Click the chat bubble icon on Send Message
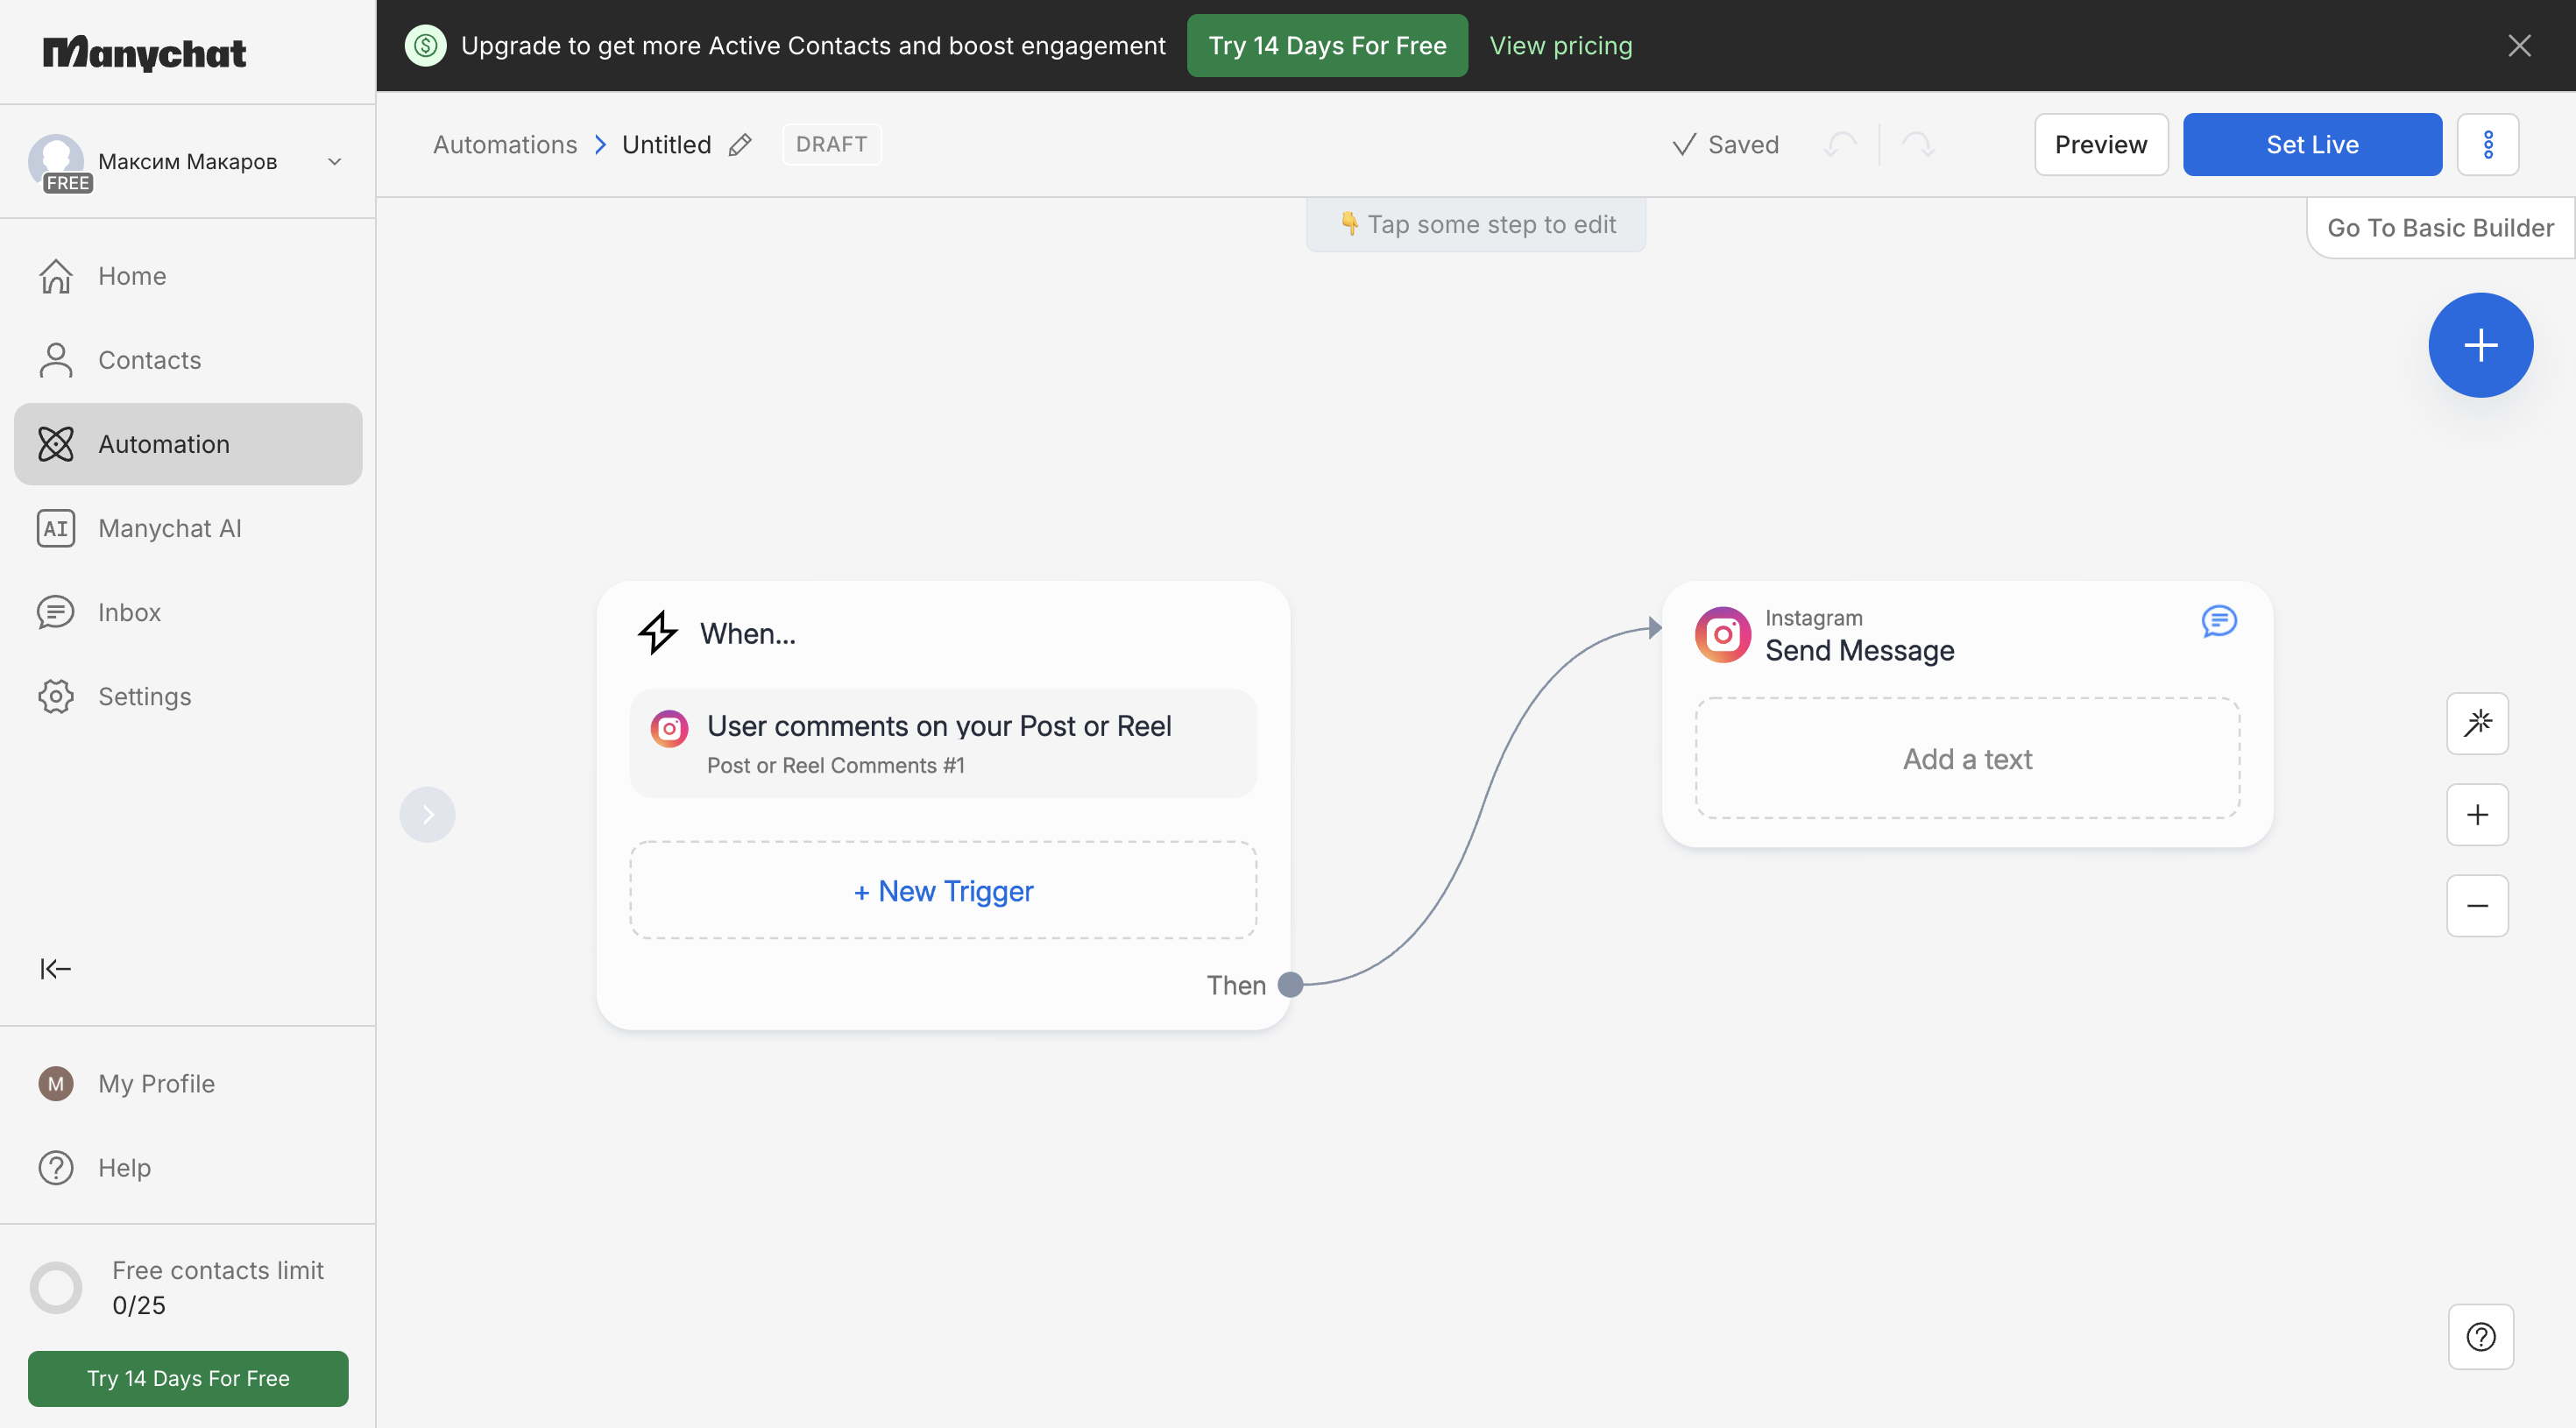 [2219, 621]
